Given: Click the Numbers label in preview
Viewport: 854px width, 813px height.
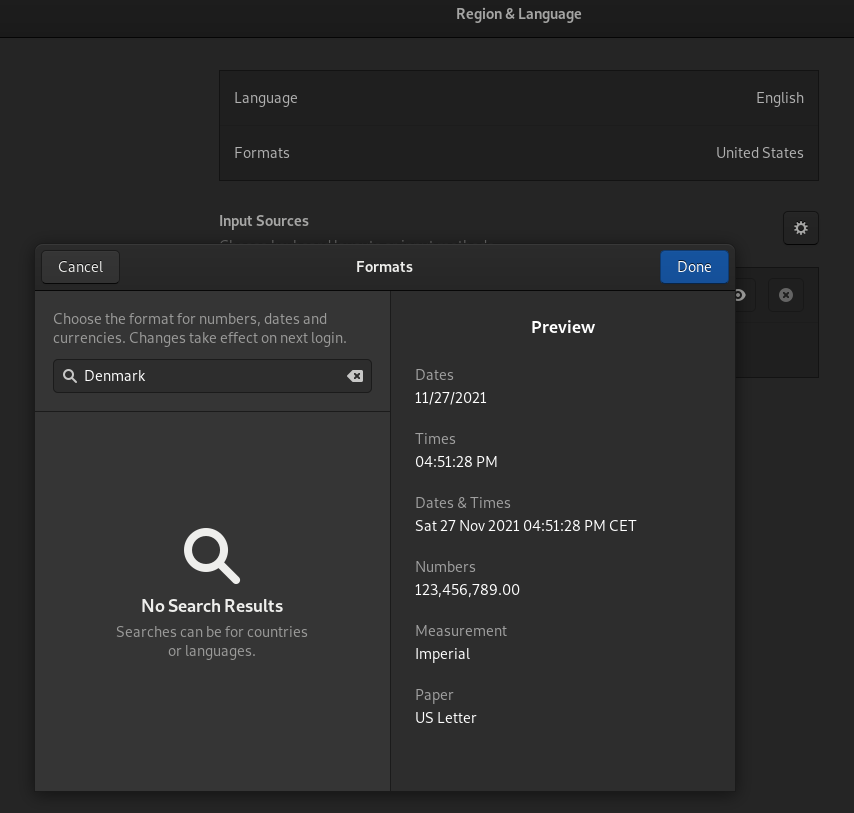Looking at the screenshot, I should [445, 567].
